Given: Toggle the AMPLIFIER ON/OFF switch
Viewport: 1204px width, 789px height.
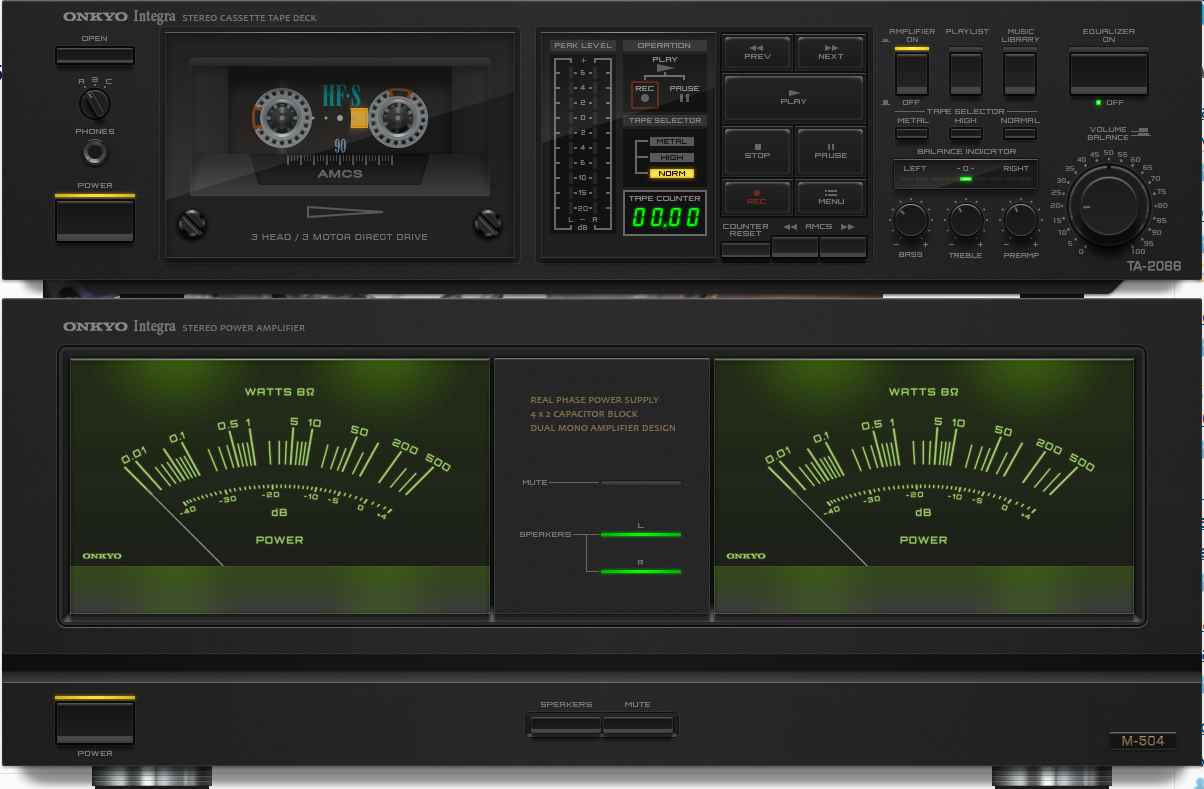Looking at the screenshot, I should [911, 72].
